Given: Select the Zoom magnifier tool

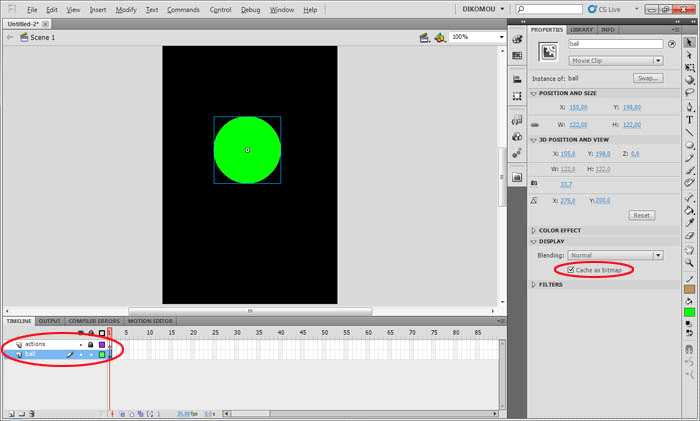Looking at the screenshot, I should pos(689,263).
